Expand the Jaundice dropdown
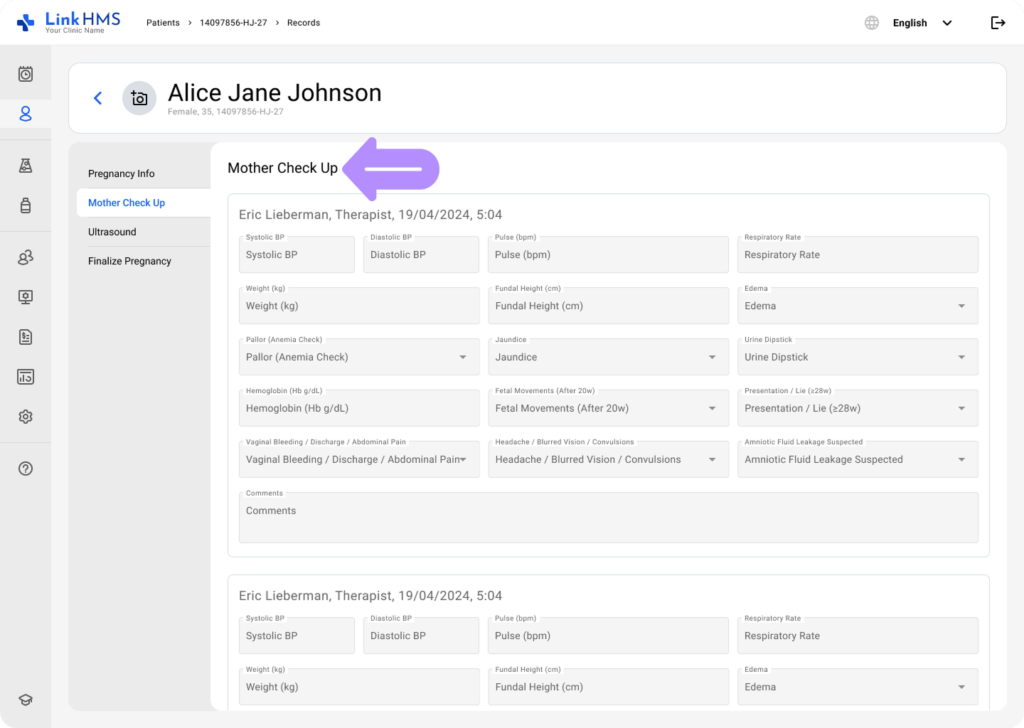The image size is (1024, 728). 608,357
